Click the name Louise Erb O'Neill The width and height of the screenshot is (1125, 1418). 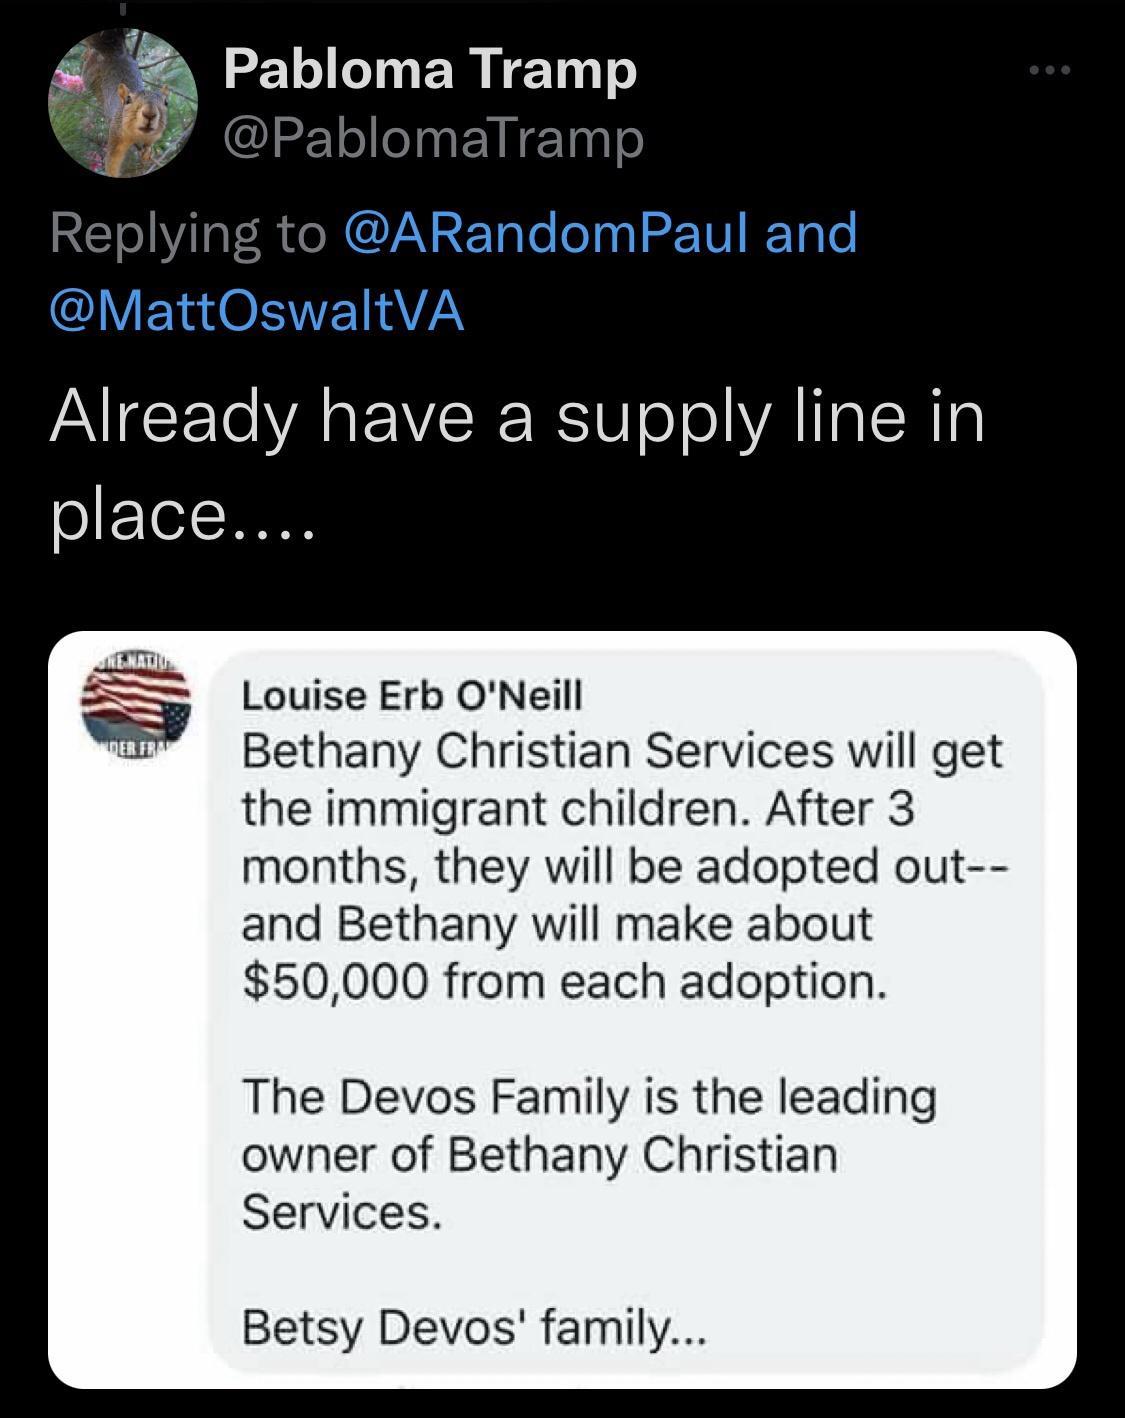point(414,696)
